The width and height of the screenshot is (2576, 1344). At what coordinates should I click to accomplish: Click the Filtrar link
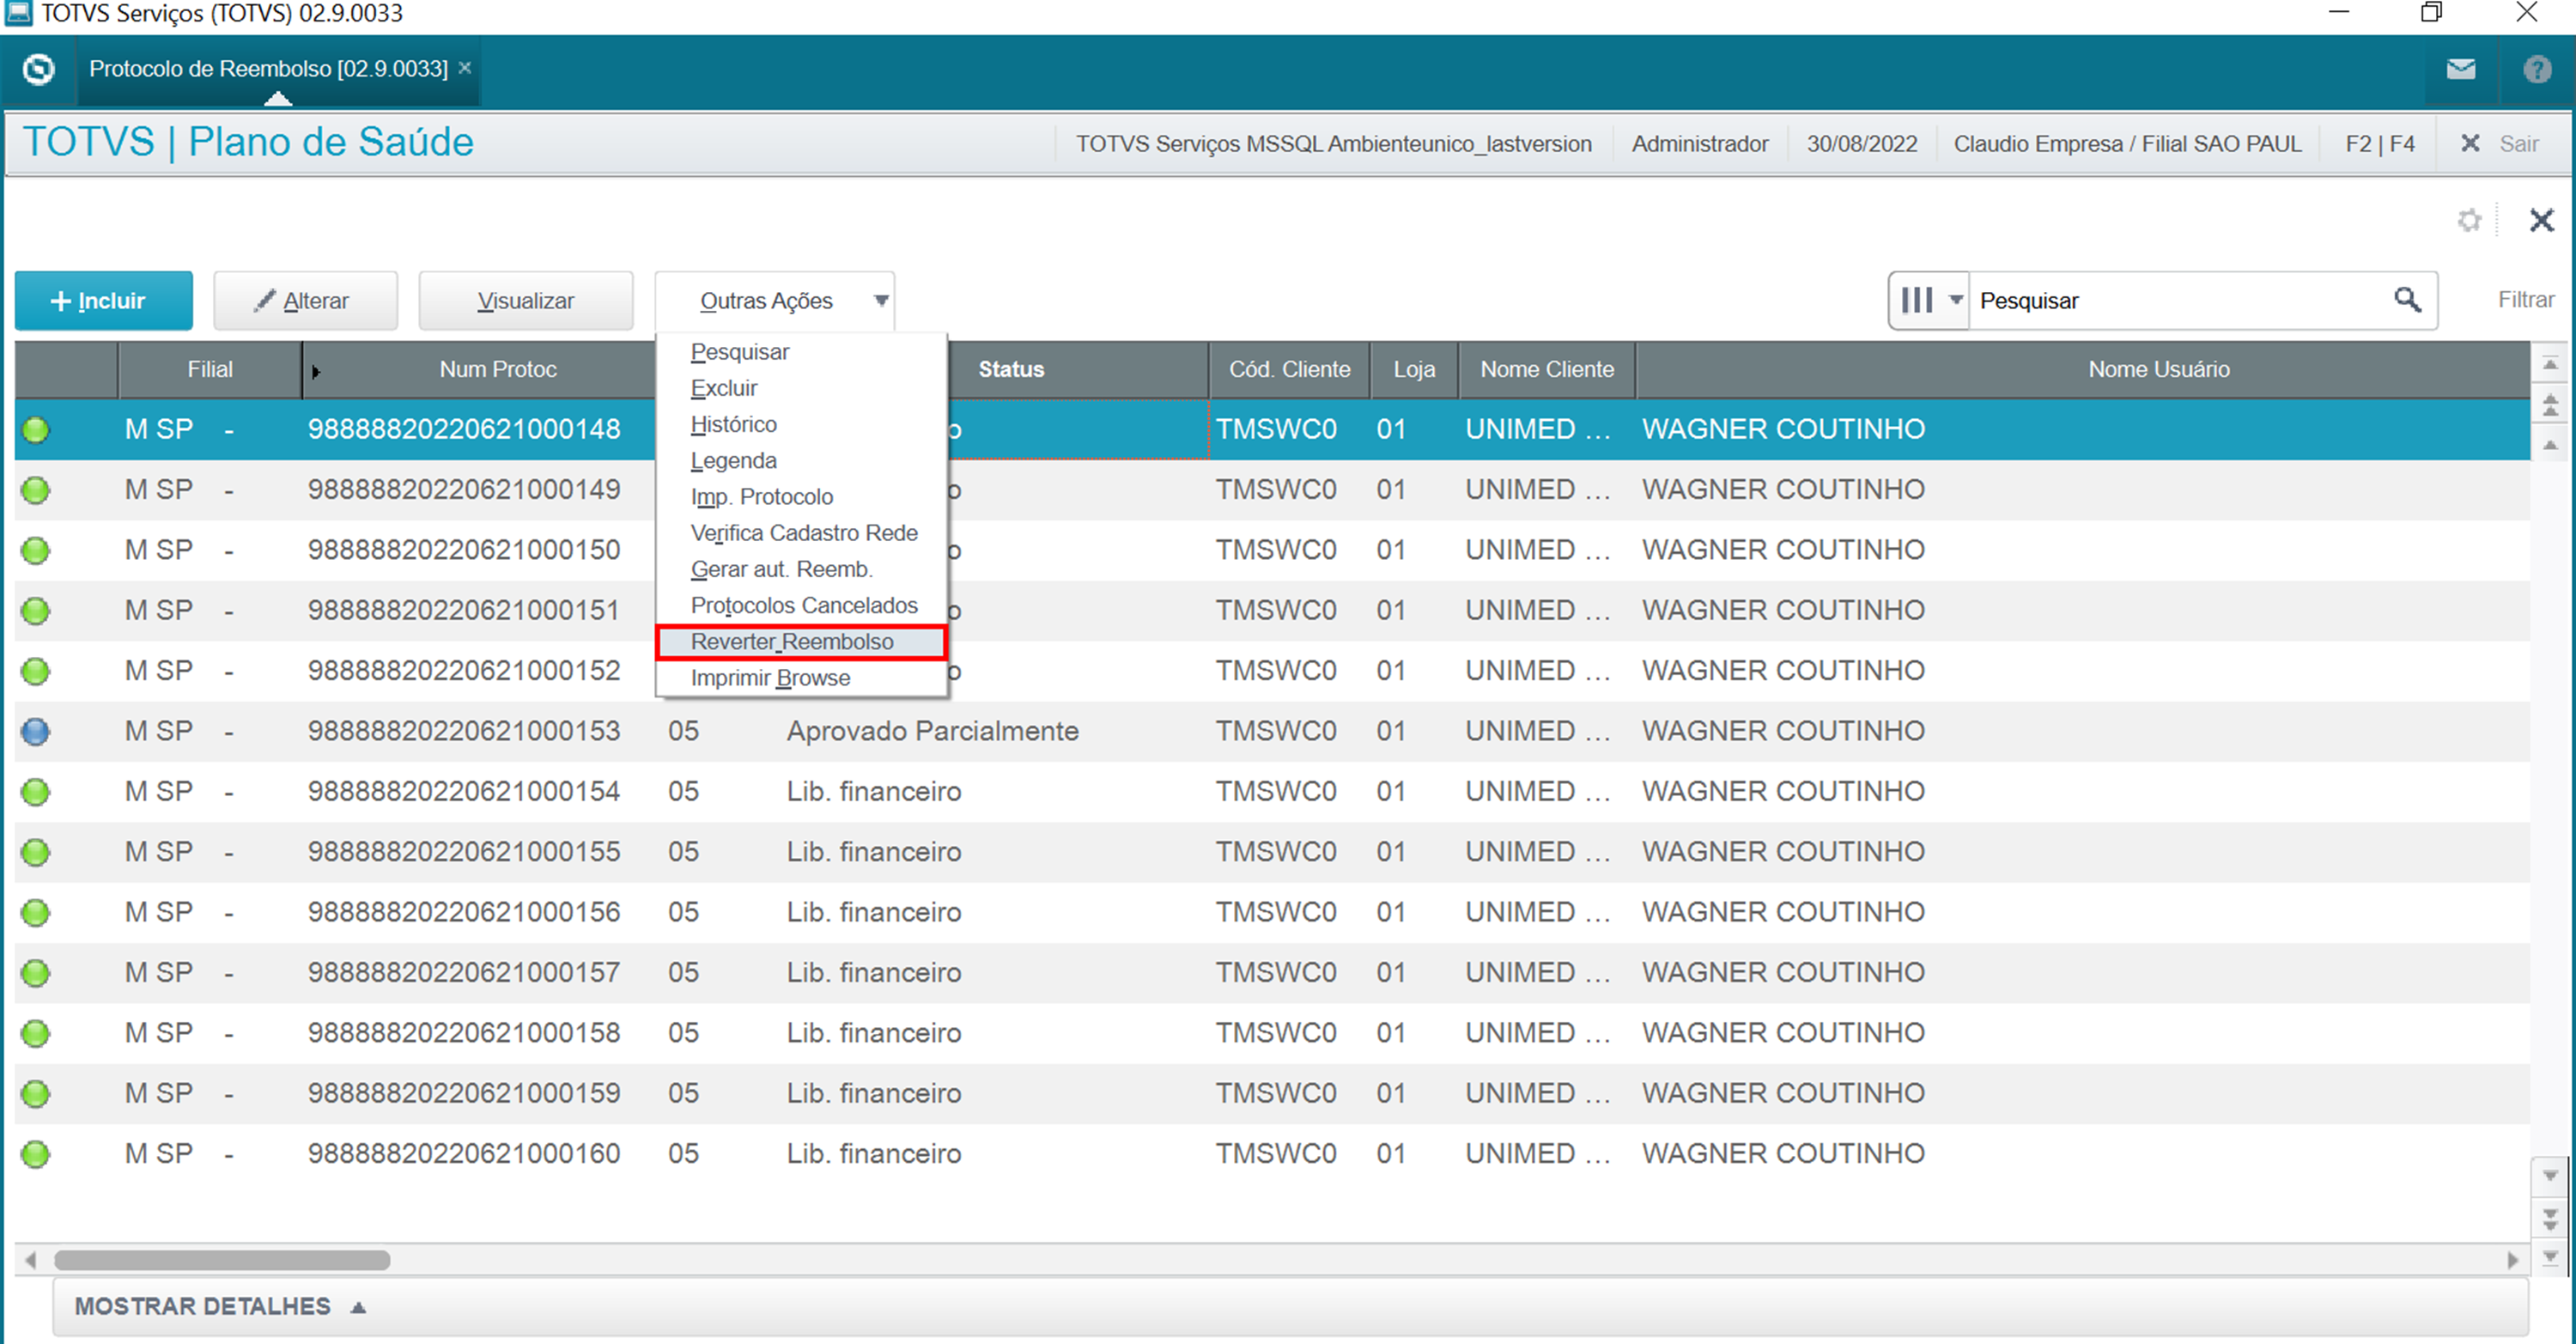pos(2525,300)
